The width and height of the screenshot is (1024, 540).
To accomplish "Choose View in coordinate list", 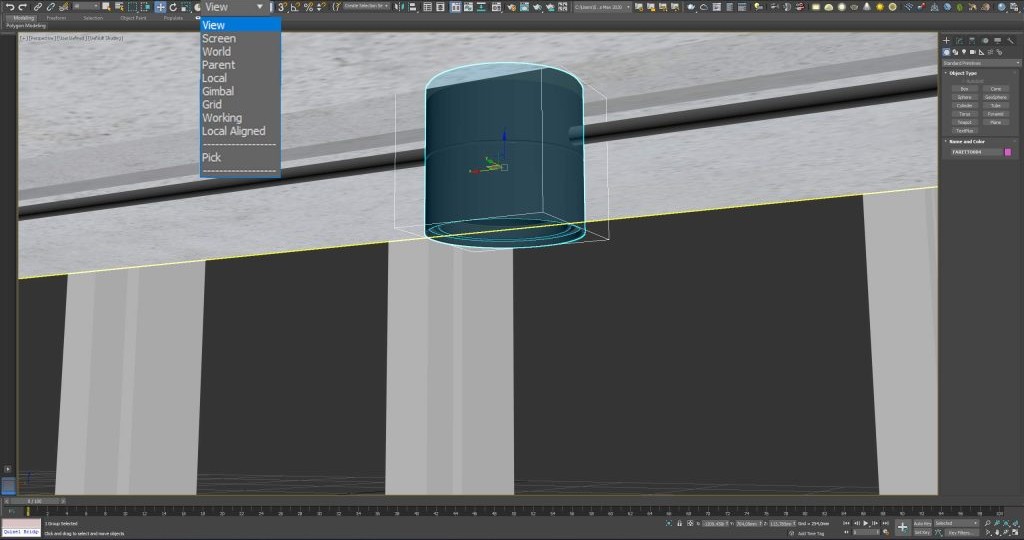I will (x=240, y=25).
